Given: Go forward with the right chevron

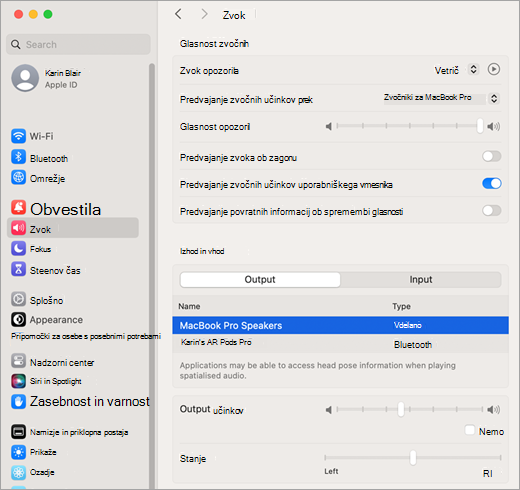Looking at the screenshot, I should 204,14.
